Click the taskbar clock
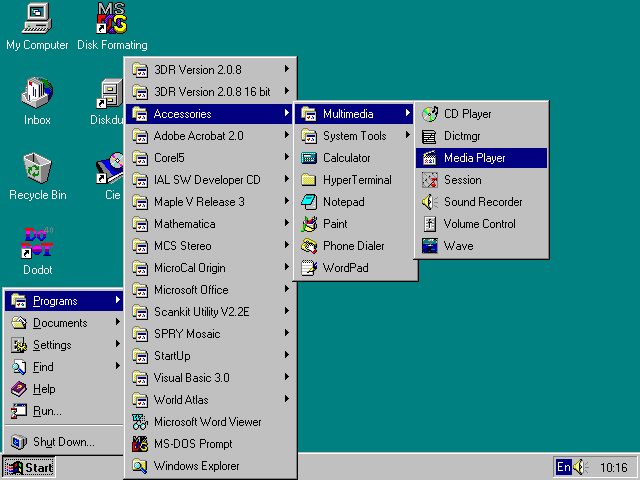Screen dimensions: 640x480 [x=614, y=467]
